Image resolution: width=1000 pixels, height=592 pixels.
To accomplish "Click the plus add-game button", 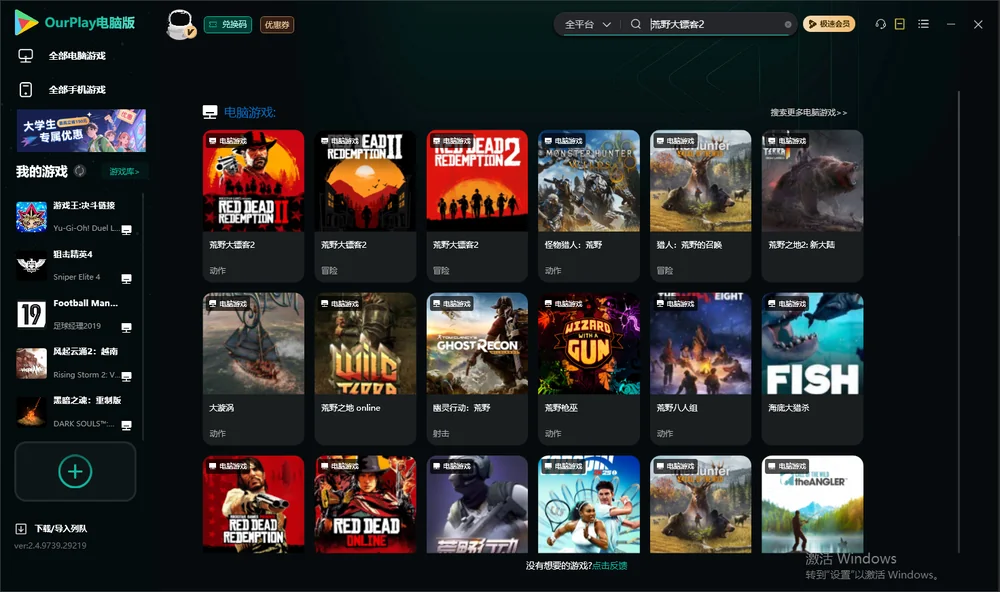I will [x=75, y=471].
